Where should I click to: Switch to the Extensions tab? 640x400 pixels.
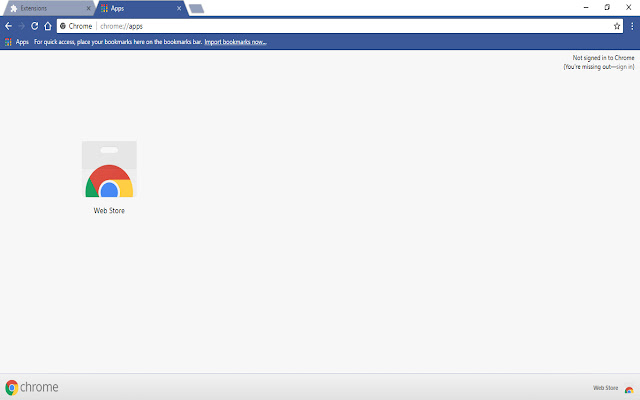point(48,8)
